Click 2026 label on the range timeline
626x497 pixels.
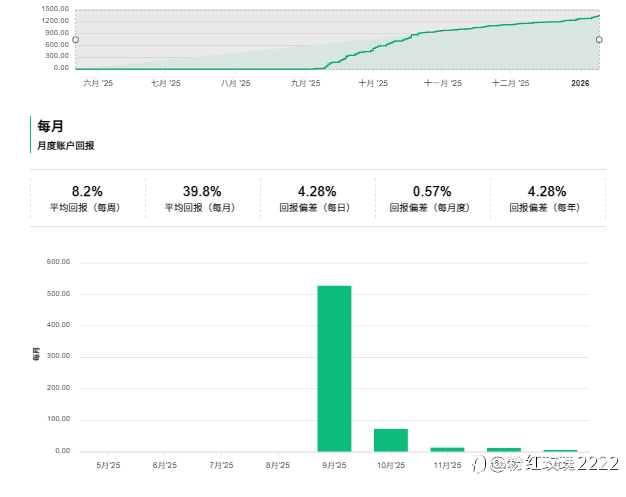[581, 84]
